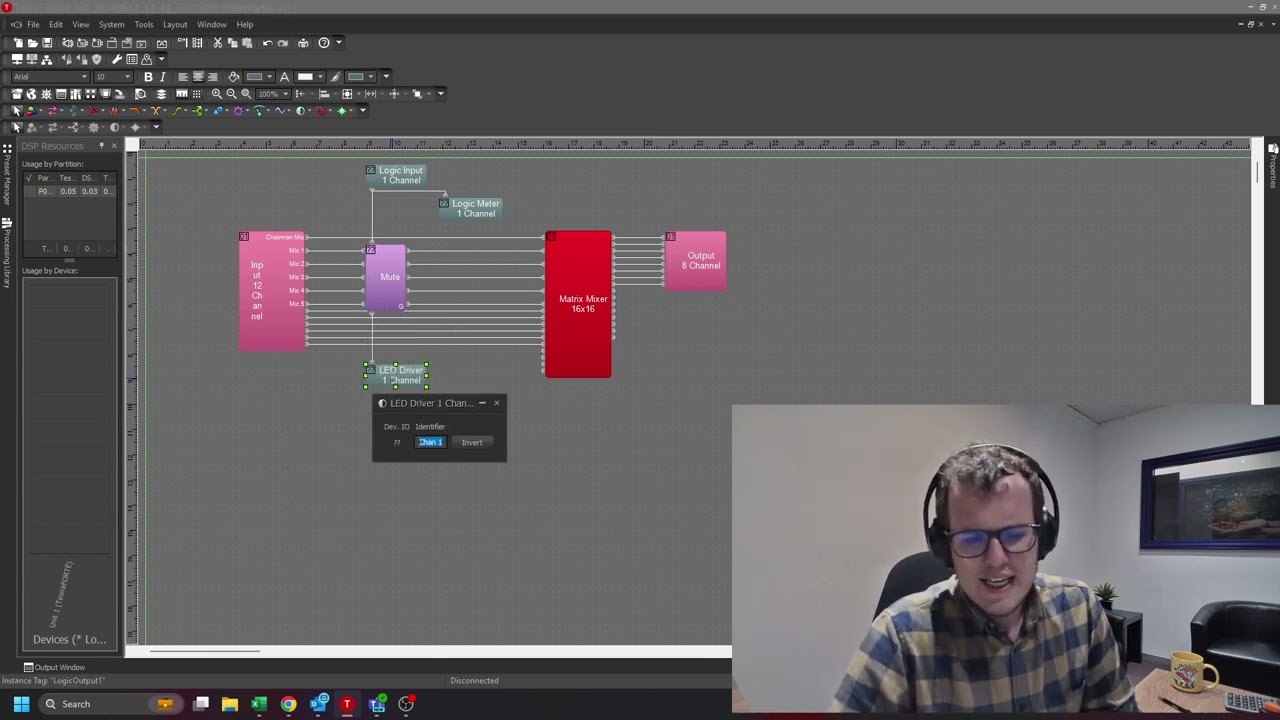1280x720 pixels.
Task: Open the Layout menu
Action: click(175, 24)
